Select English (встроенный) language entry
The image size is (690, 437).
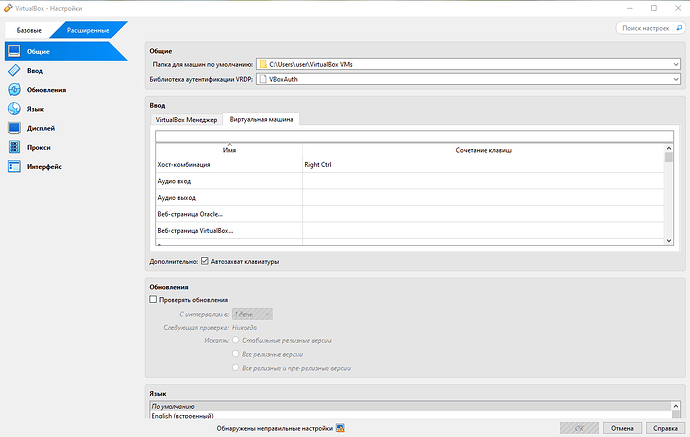pyautogui.click(x=411, y=415)
